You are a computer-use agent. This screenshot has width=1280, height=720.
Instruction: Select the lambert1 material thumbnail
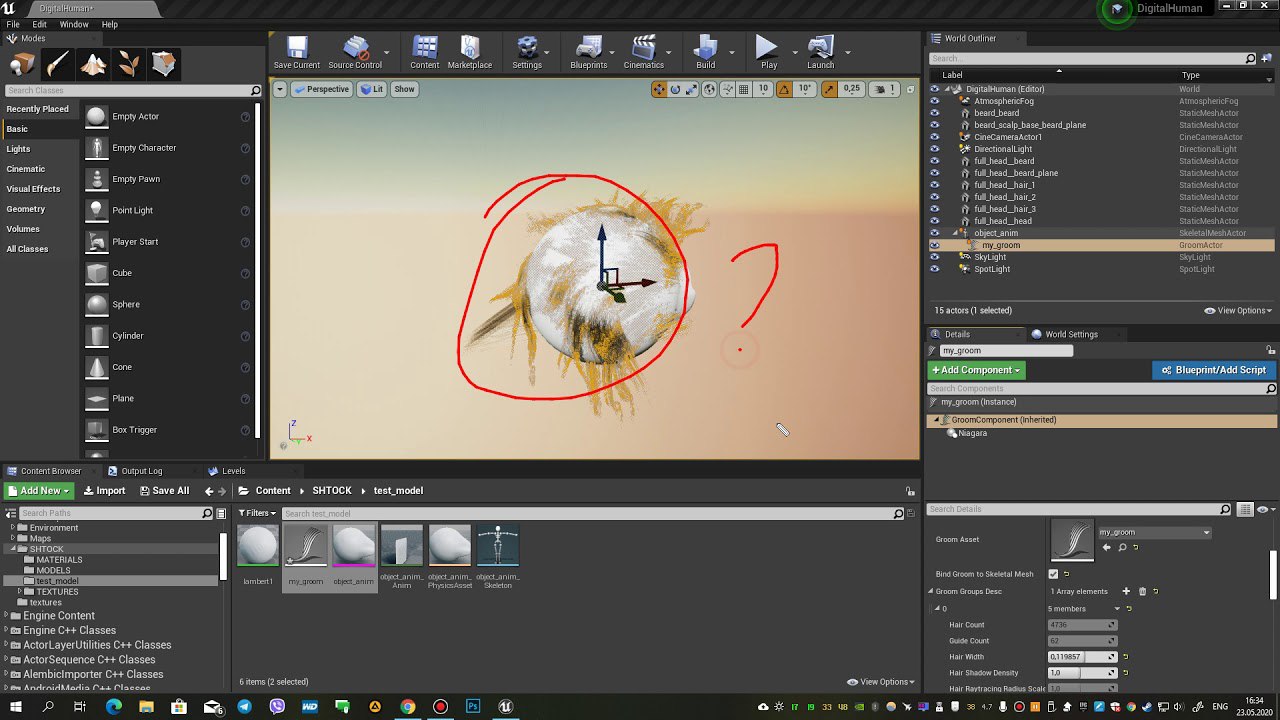coord(258,546)
